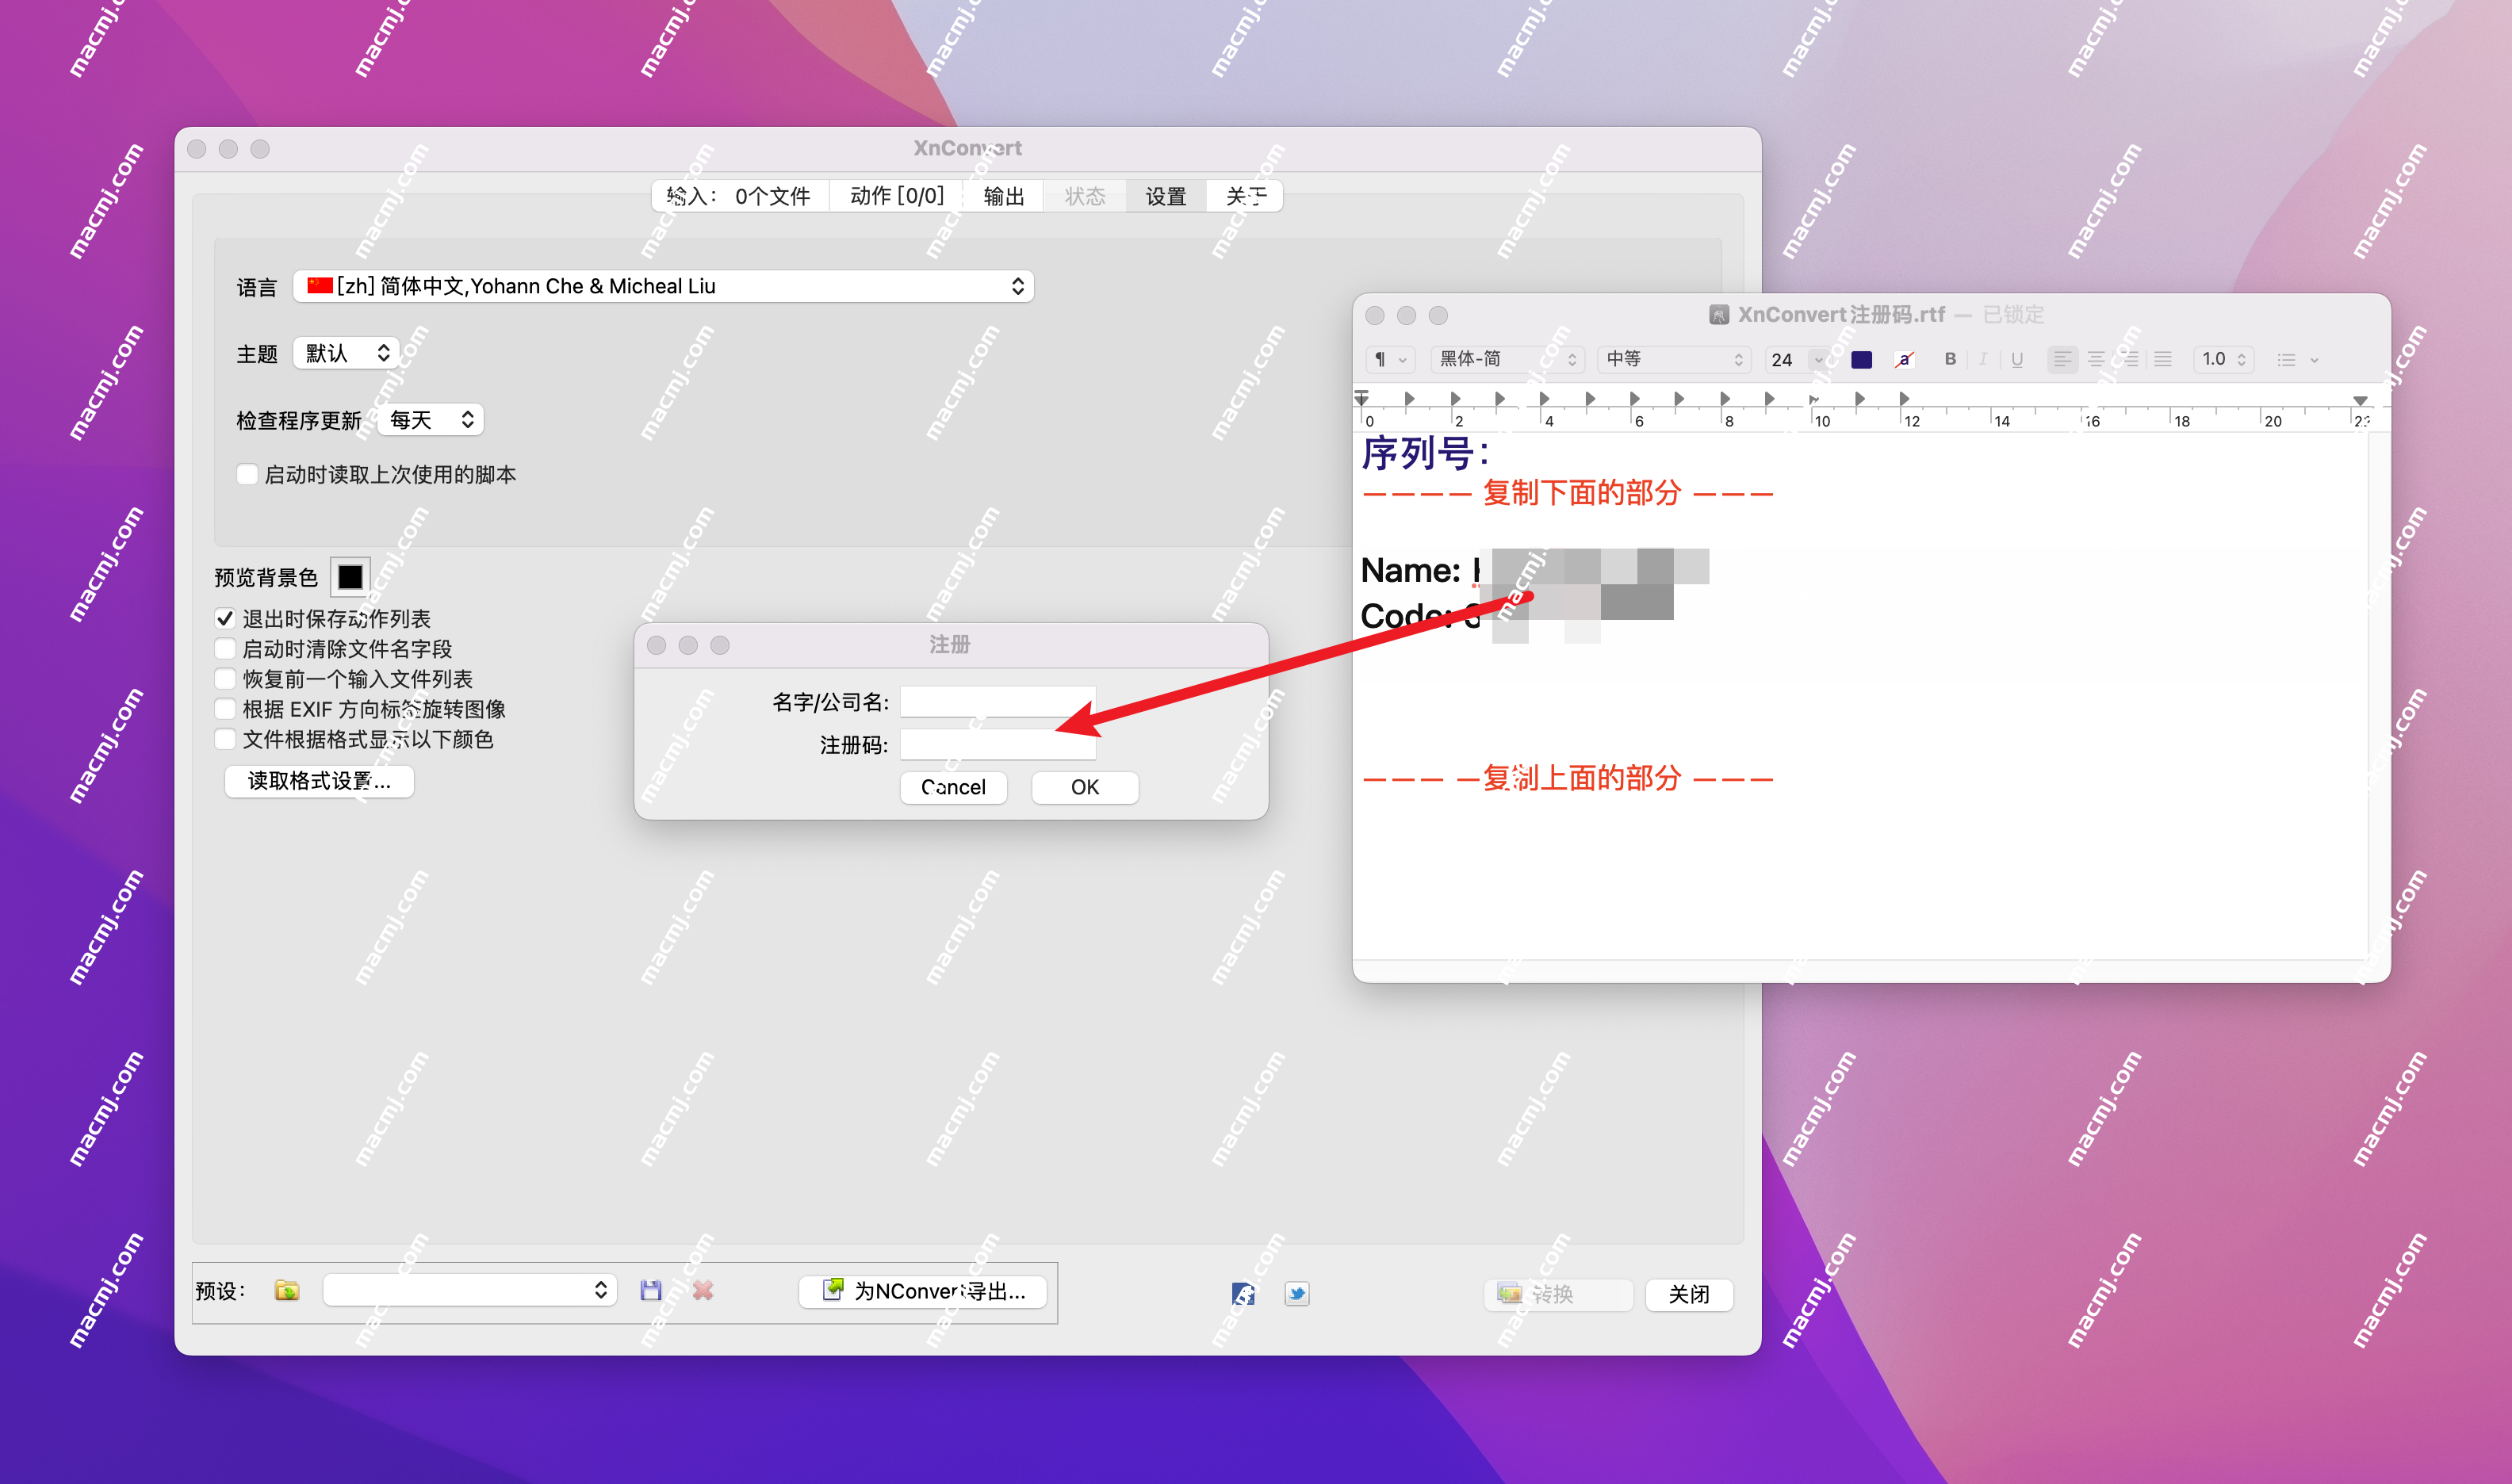Screen dimensions: 2512x1484
Task: Open the dark blue text color swatch in the editor
Action: pos(1861,359)
